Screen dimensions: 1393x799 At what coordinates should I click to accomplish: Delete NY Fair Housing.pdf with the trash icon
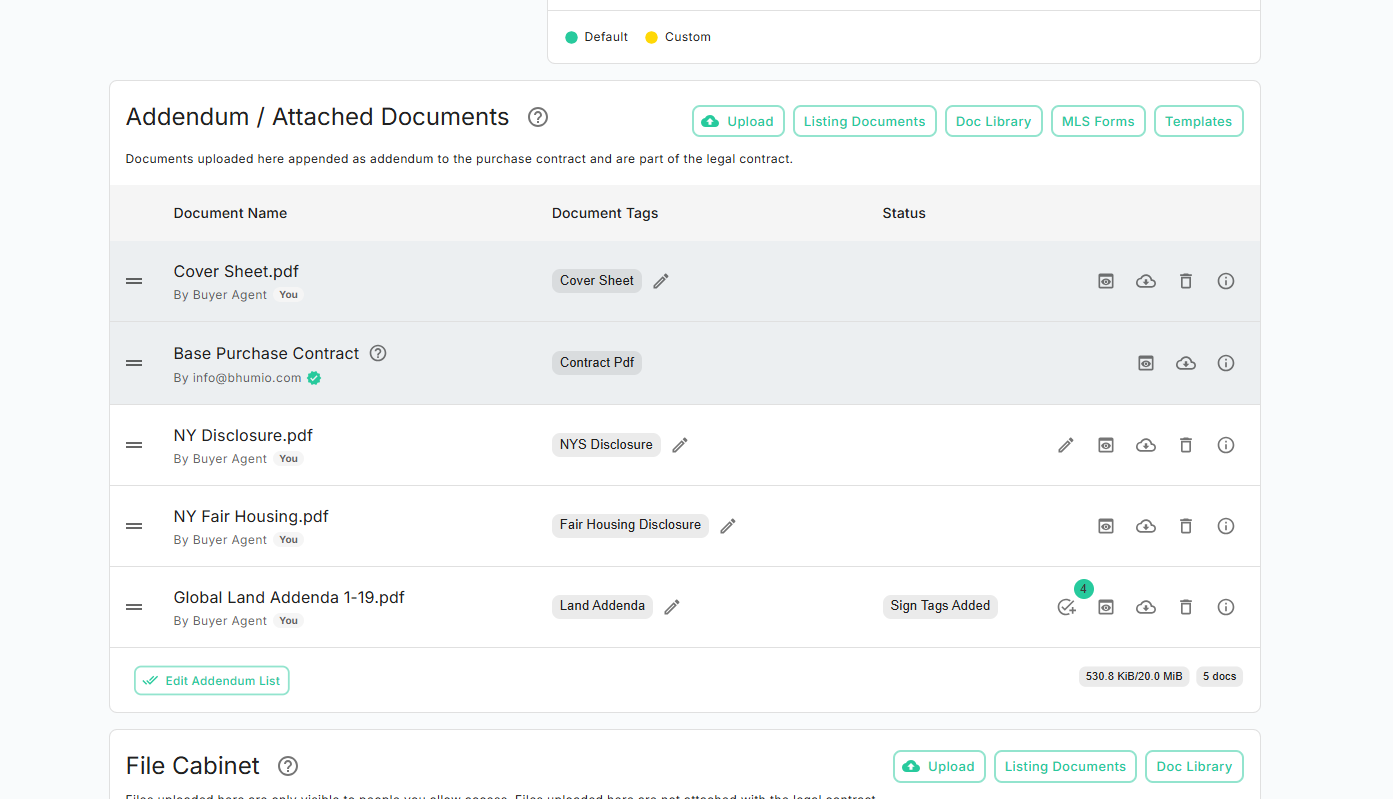coord(1185,525)
